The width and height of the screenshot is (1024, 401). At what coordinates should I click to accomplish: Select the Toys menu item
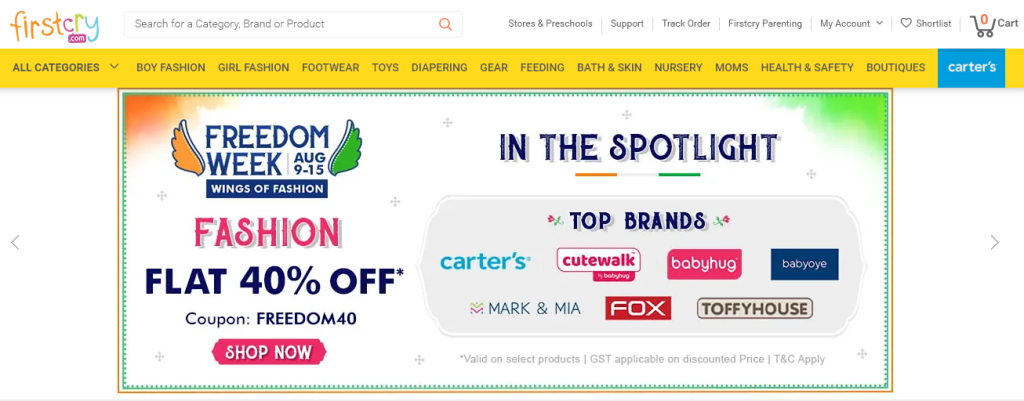[385, 67]
